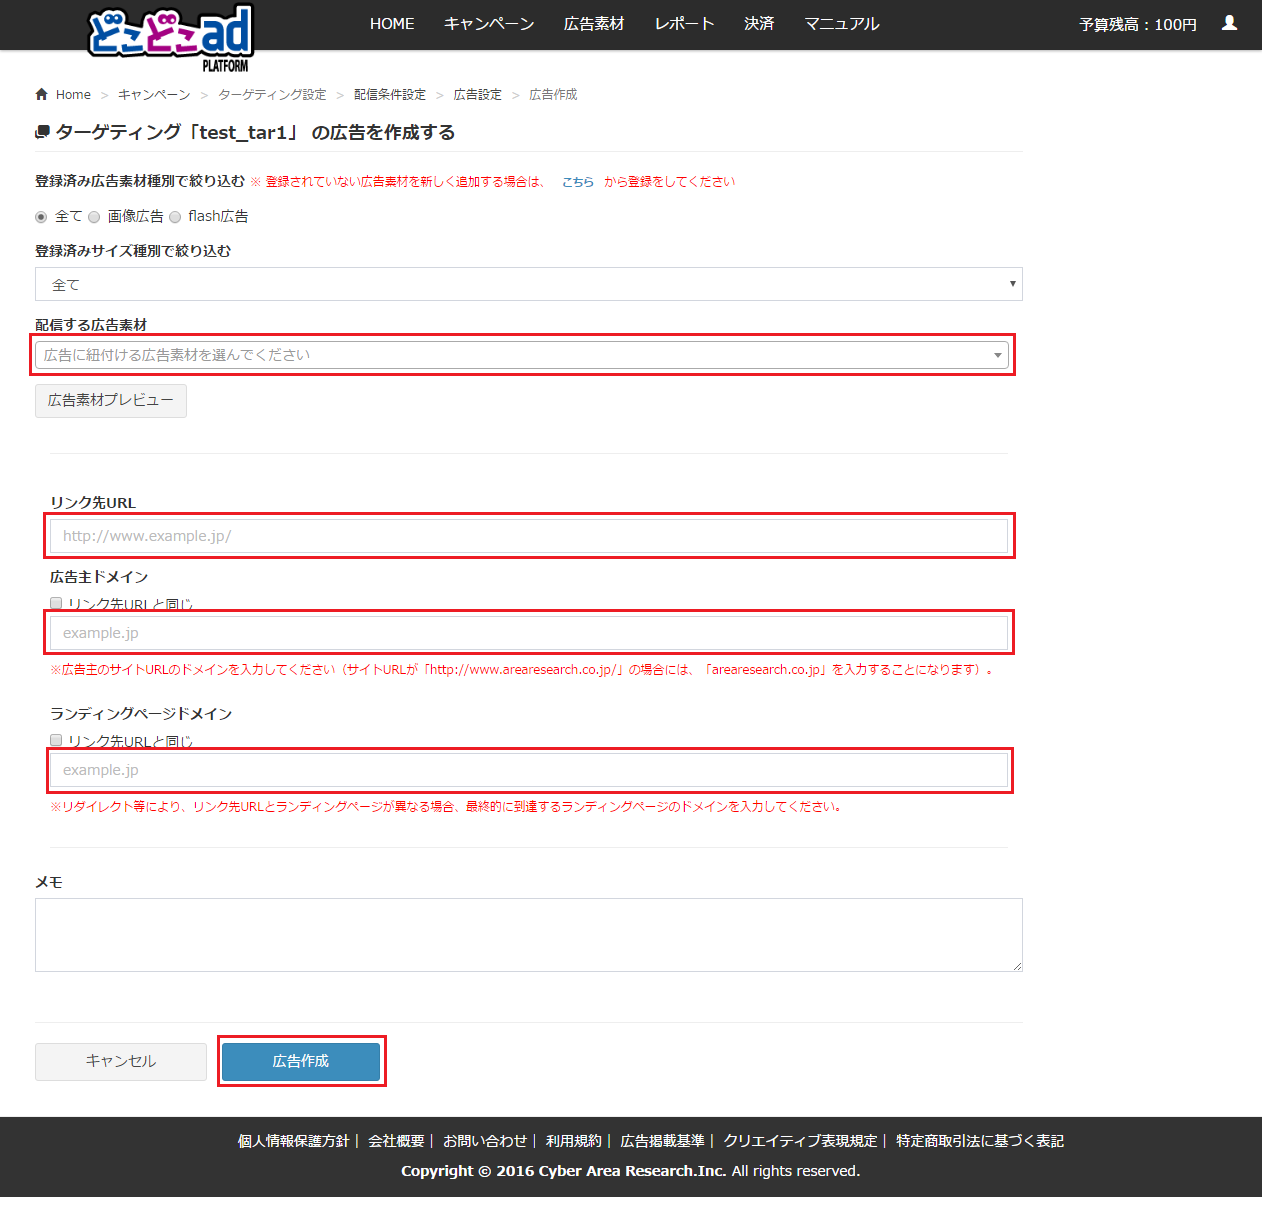The height and width of the screenshot is (1217, 1262).
Task: Focus the ランディングページドメイン input field
Action: point(529,770)
